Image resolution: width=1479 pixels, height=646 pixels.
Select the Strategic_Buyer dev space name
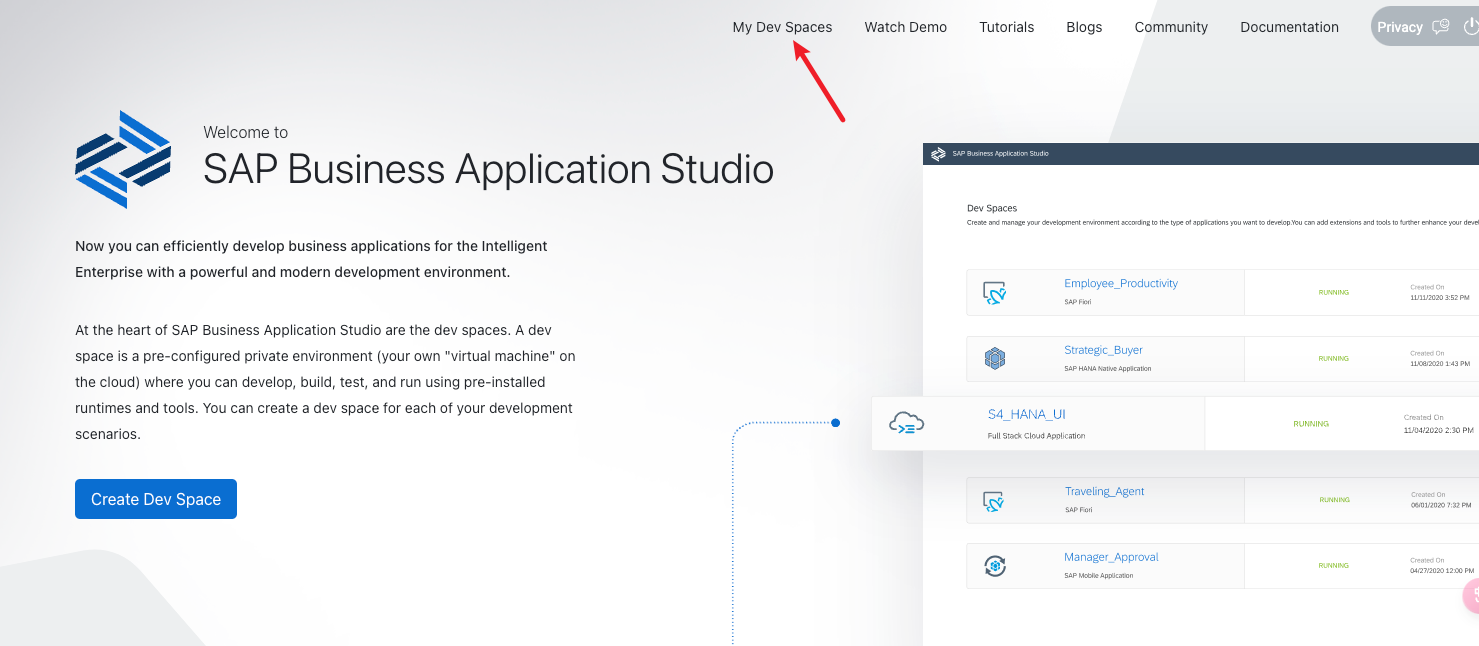(x=1103, y=350)
